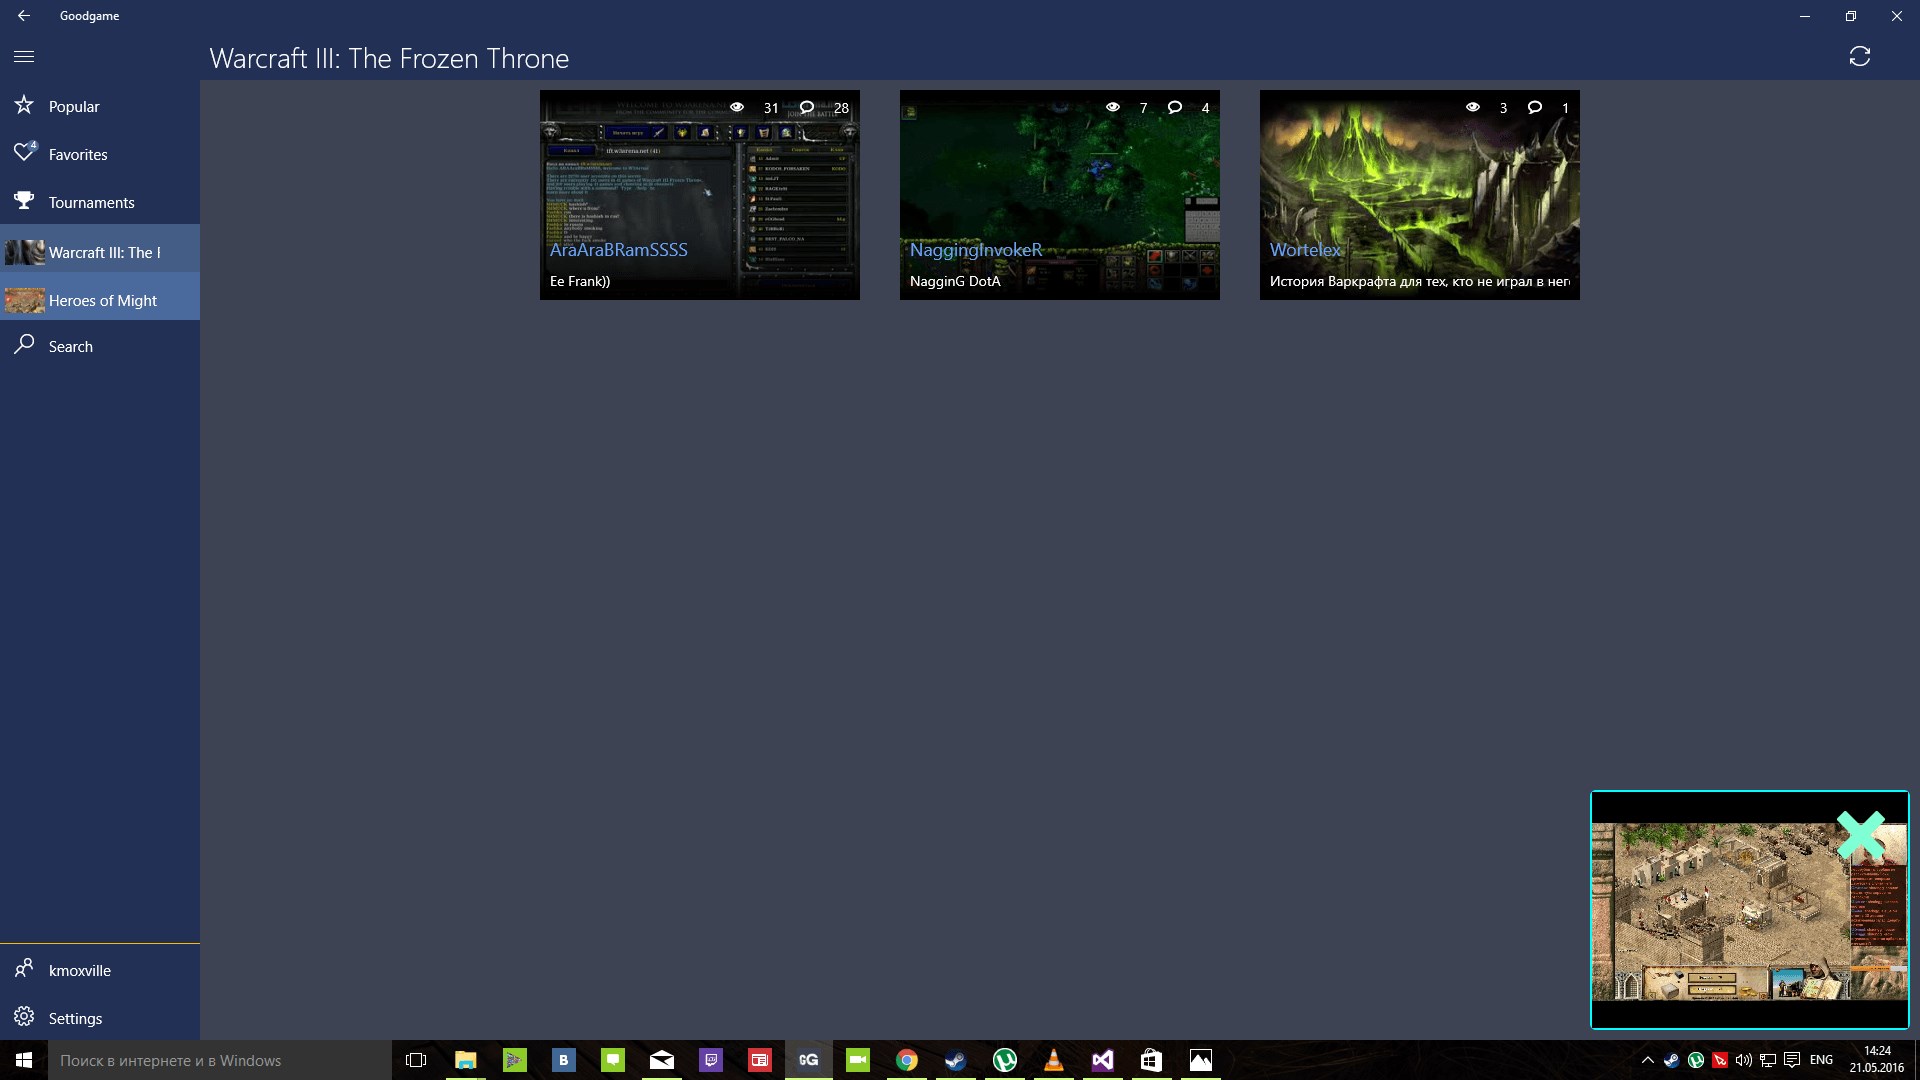This screenshot has width=1920, height=1080.
Task: Go to Tournaments
Action: click(x=100, y=202)
